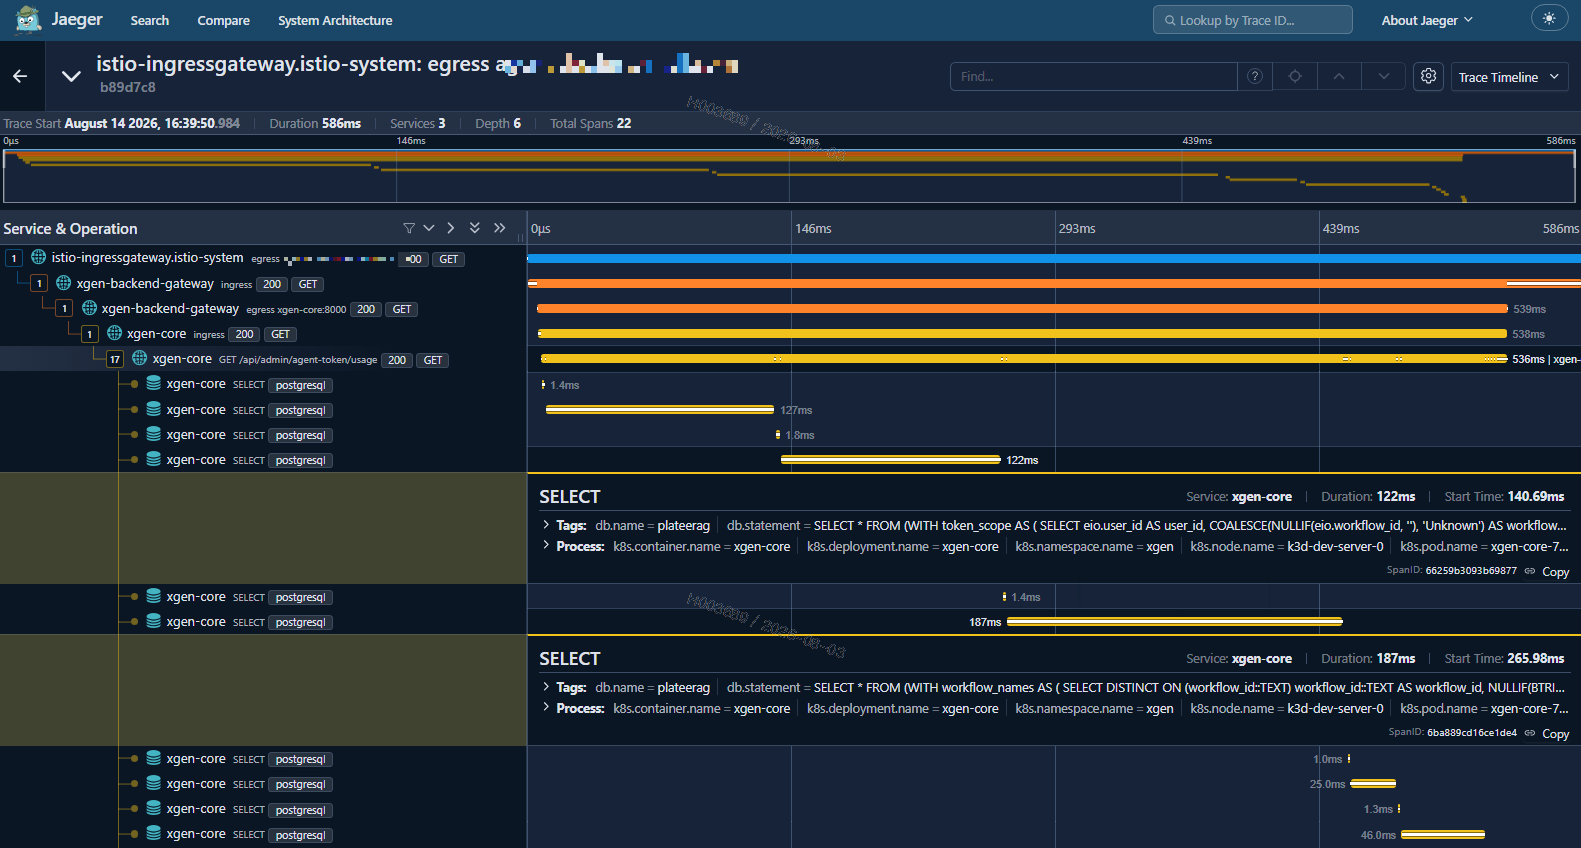
Task: Click the 'Duration 586ms' header label
Action: coord(315,123)
